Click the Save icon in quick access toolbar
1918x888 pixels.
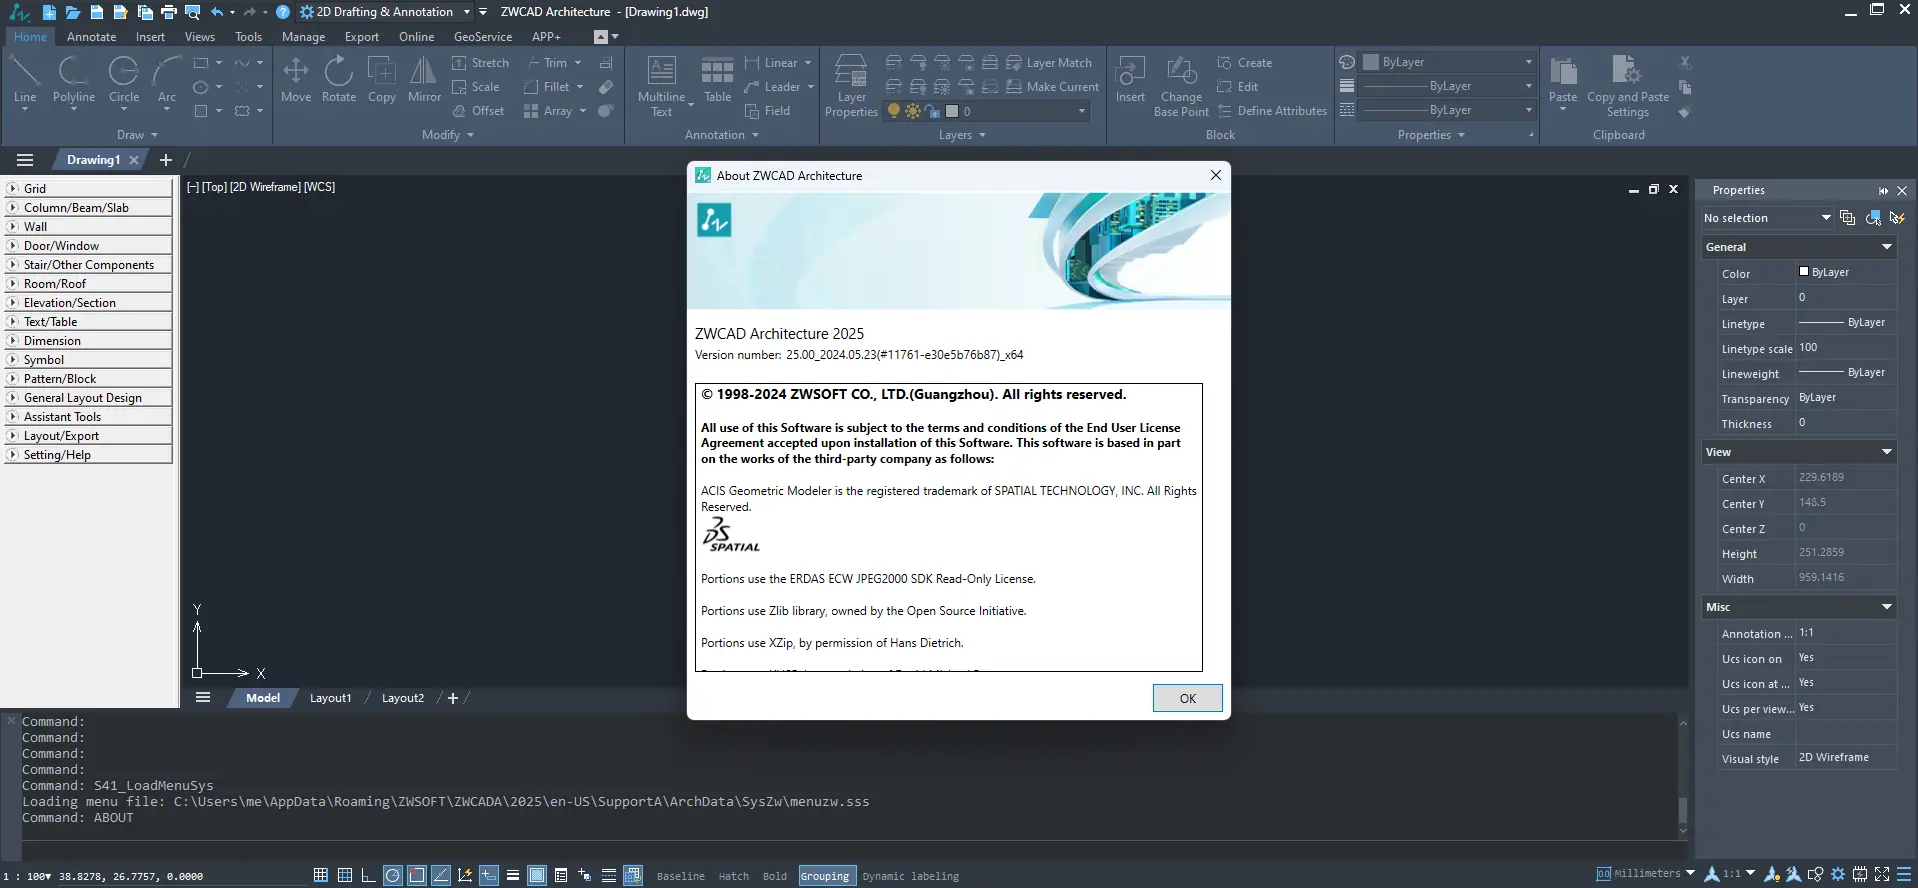pos(97,12)
